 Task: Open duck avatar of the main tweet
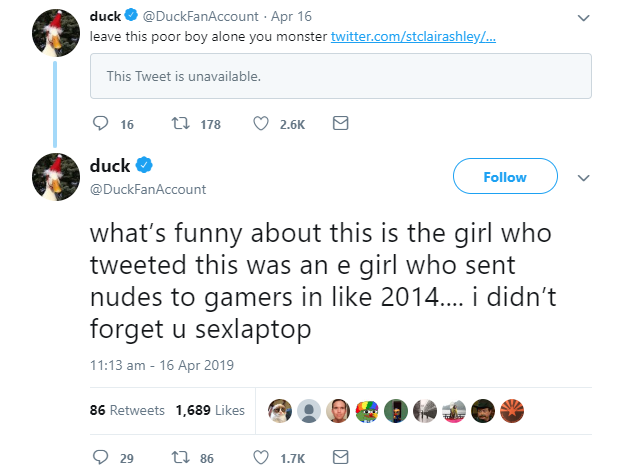(56, 177)
